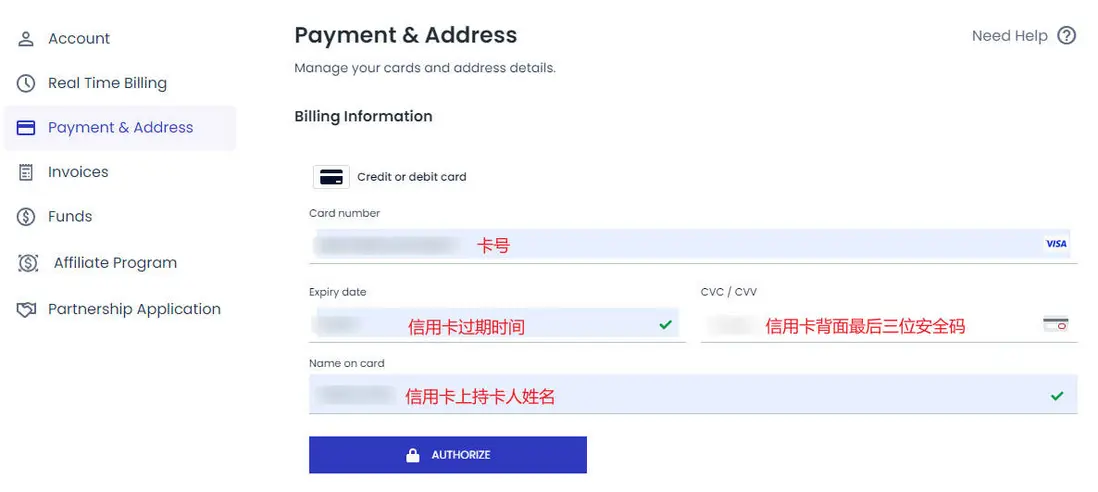This screenshot has height=492, width=1098.
Task: Click the Partnership Application handshake icon
Action: 26,310
